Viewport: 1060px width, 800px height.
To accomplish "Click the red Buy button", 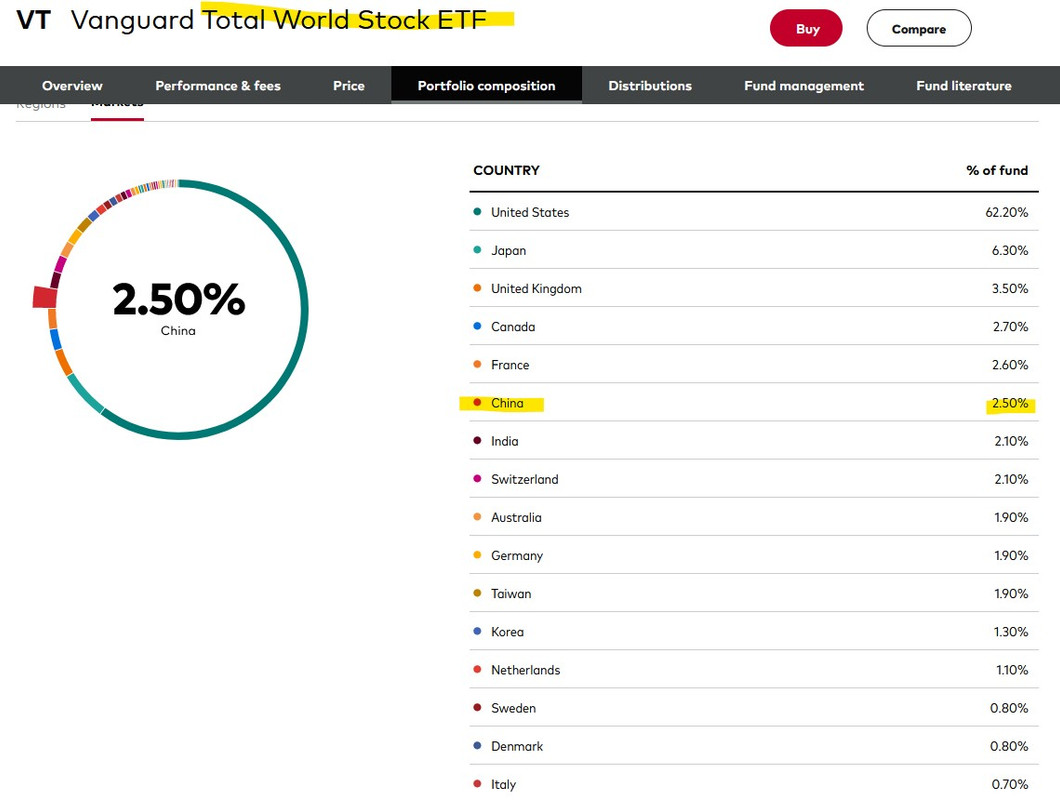I will click(x=806, y=28).
